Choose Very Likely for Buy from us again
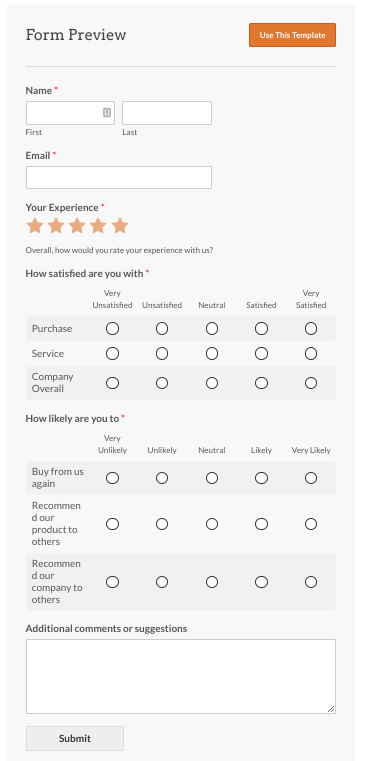Viewport: 369px width, 761px height. pyautogui.click(x=311, y=478)
